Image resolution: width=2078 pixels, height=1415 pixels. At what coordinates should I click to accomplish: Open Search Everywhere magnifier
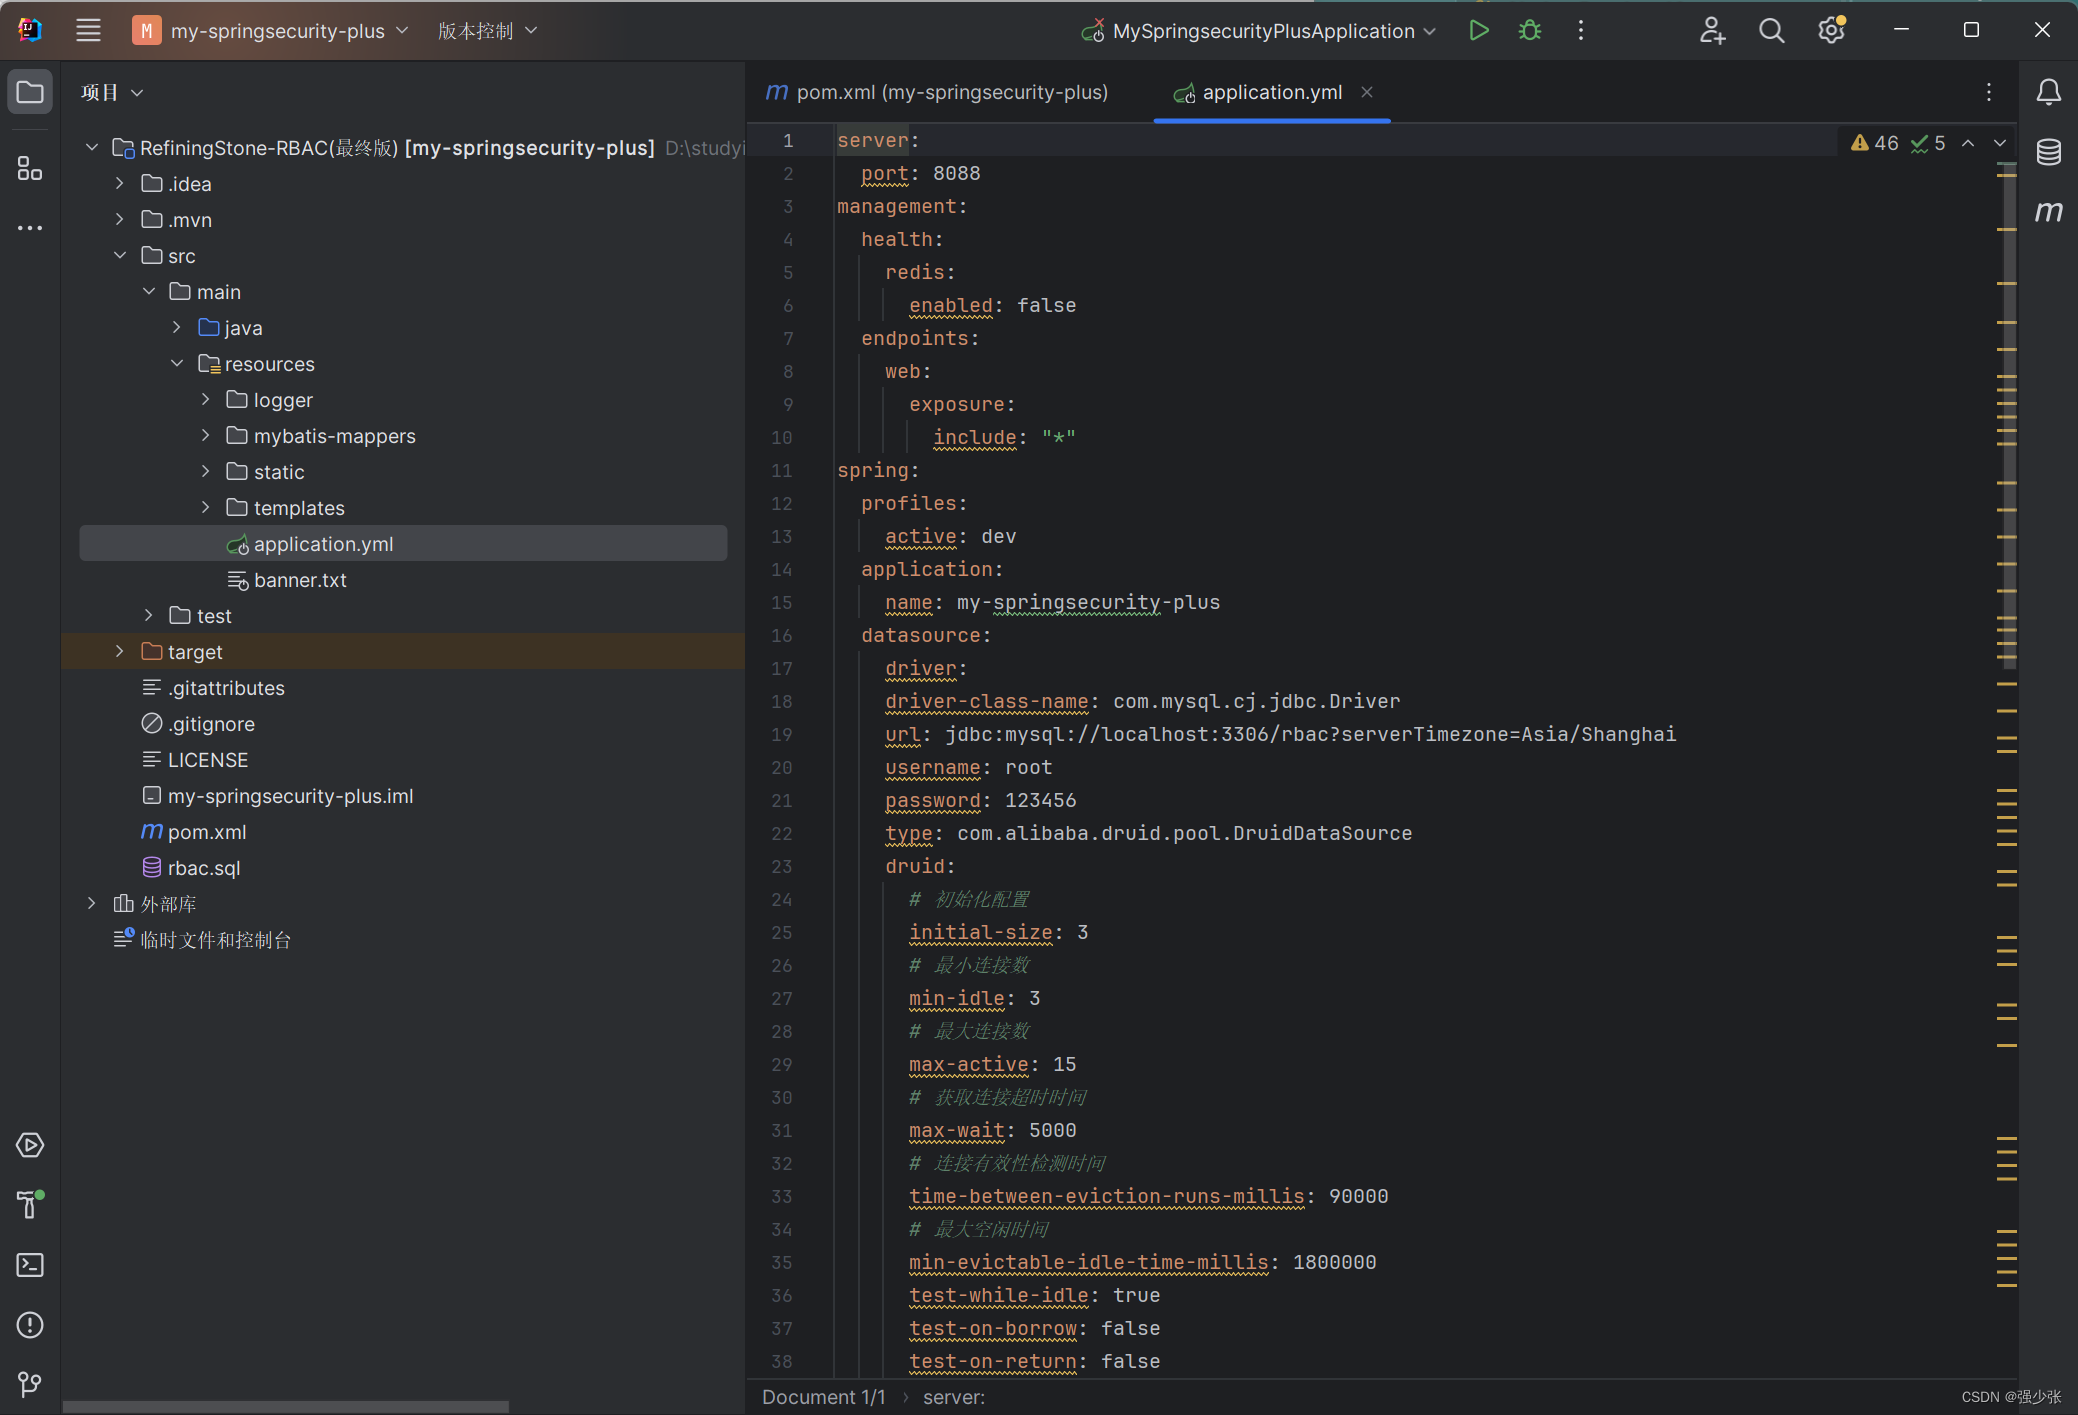tap(1771, 31)
